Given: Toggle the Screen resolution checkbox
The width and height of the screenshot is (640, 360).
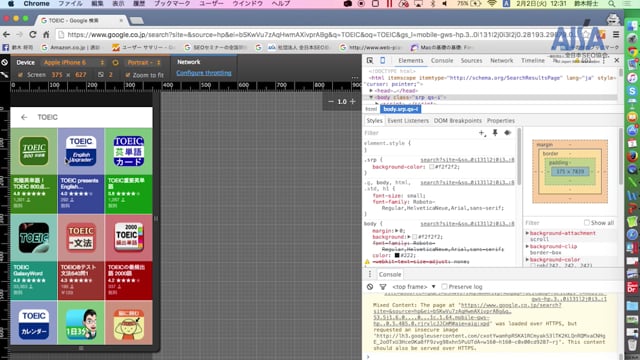Looking at the screenshot, I should (20, 75).
